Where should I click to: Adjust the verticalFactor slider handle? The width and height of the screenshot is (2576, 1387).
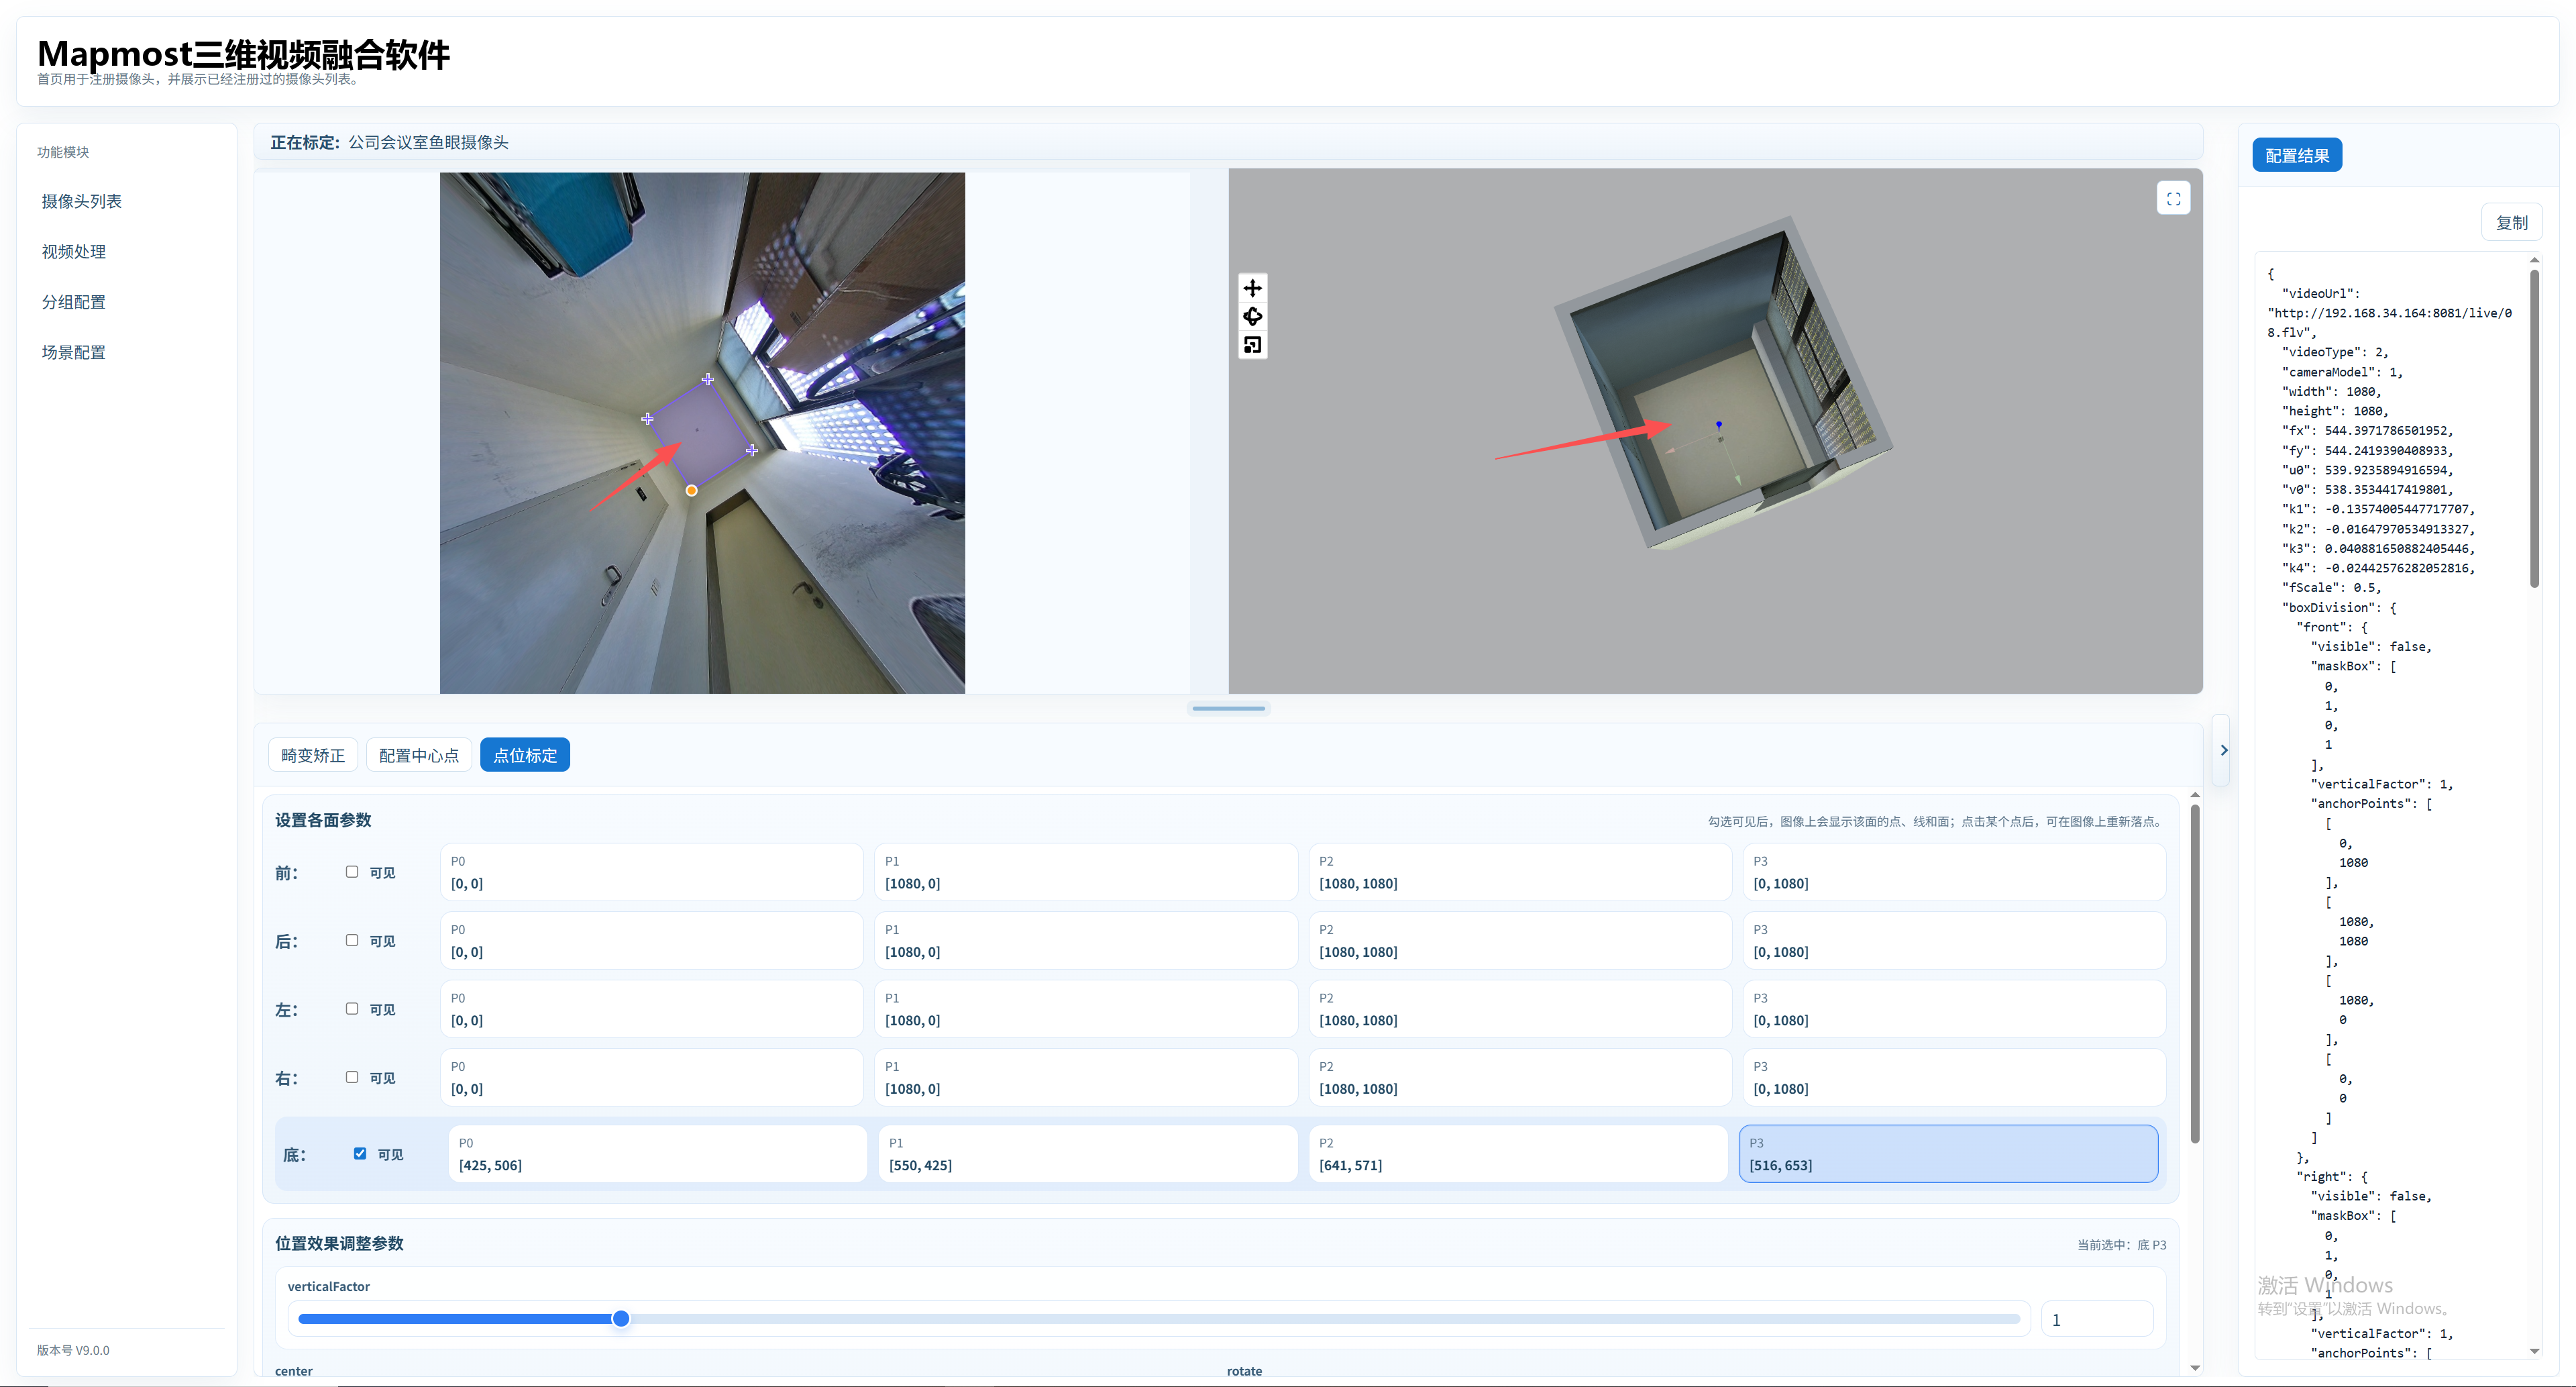pos(621,1319)
